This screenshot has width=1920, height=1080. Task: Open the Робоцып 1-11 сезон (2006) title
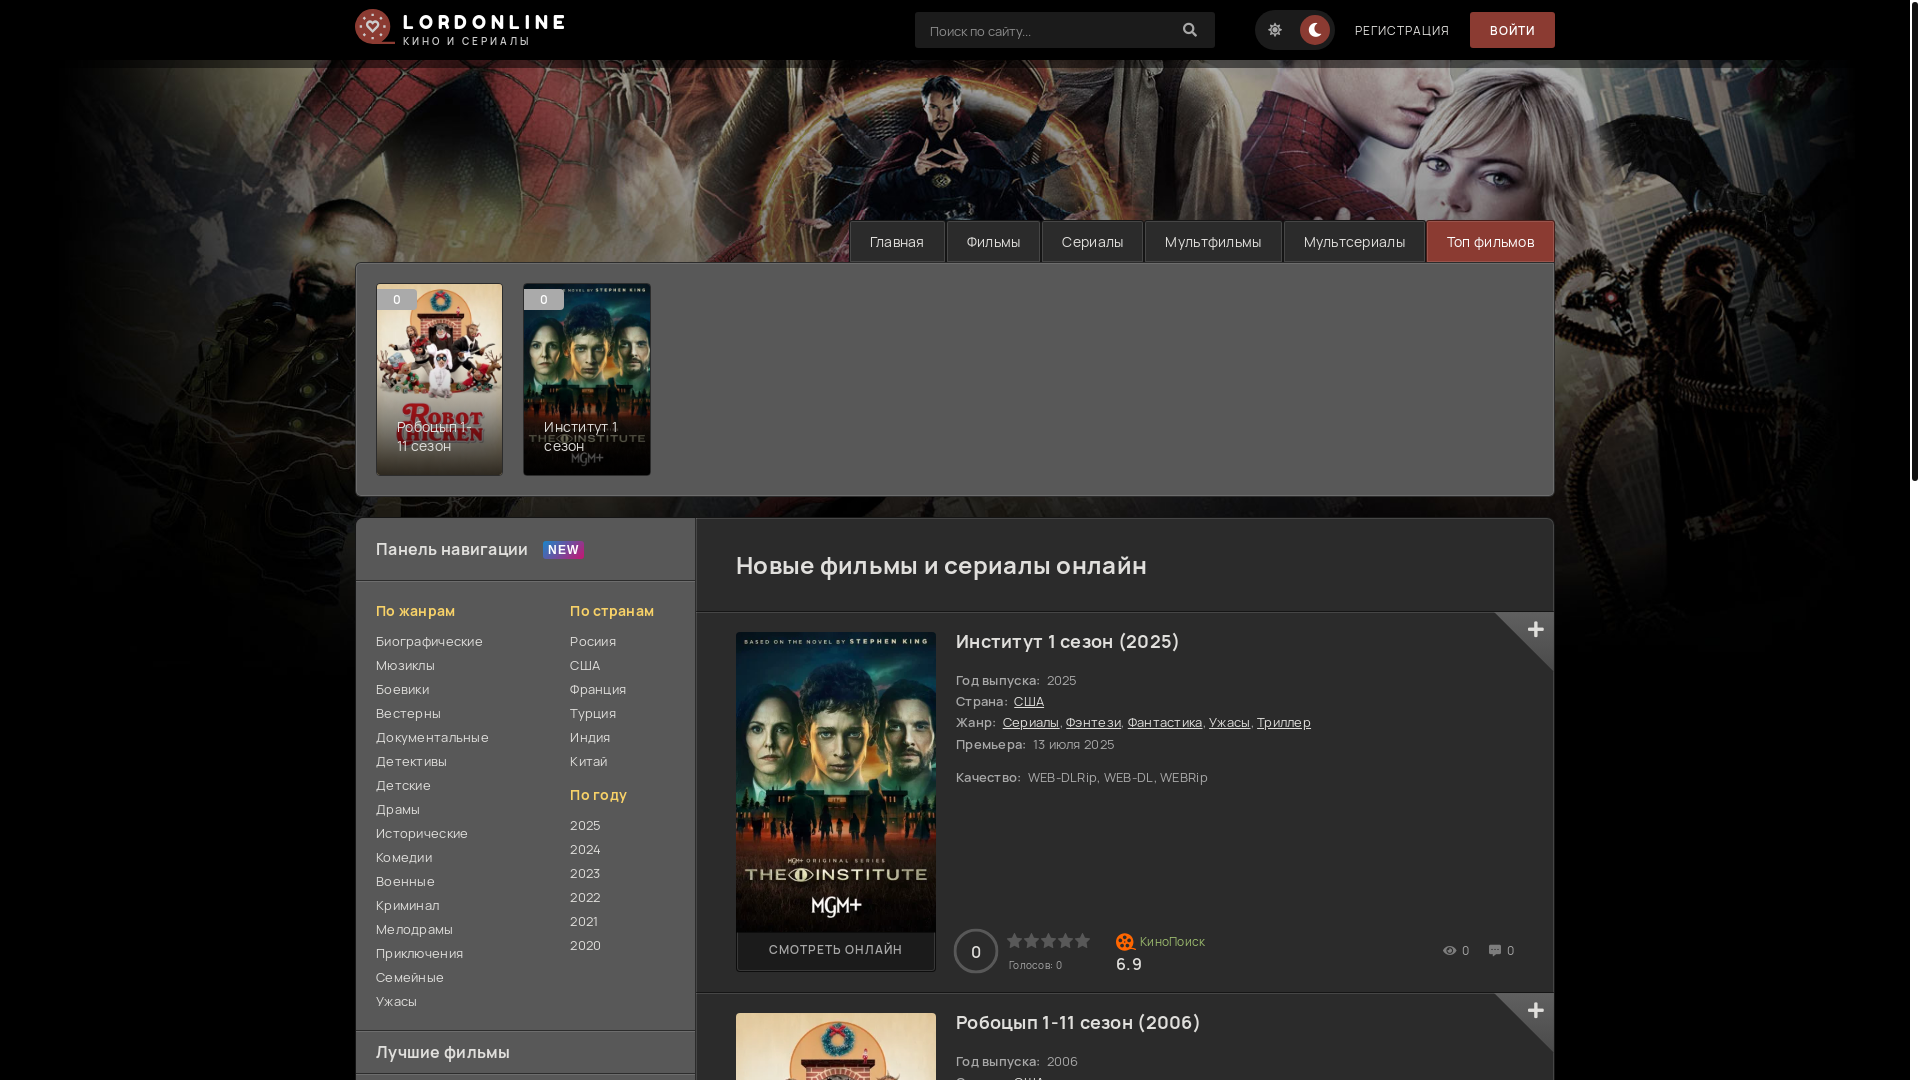point(1078,1022)
